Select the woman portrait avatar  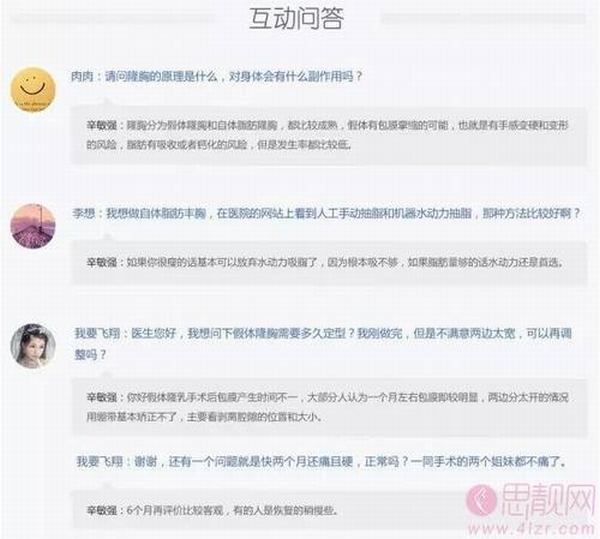33,345
